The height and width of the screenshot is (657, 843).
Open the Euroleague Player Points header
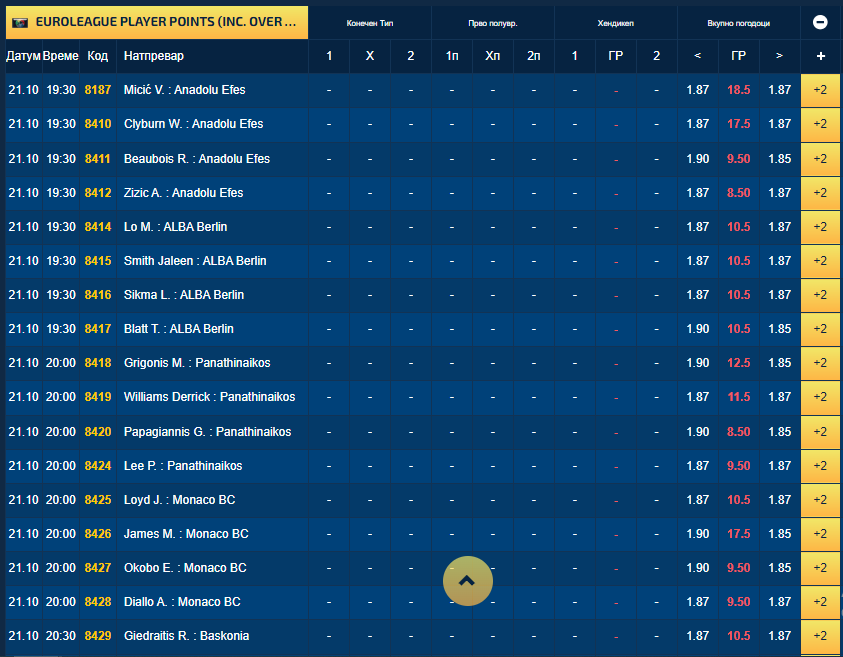pos(157,23)
